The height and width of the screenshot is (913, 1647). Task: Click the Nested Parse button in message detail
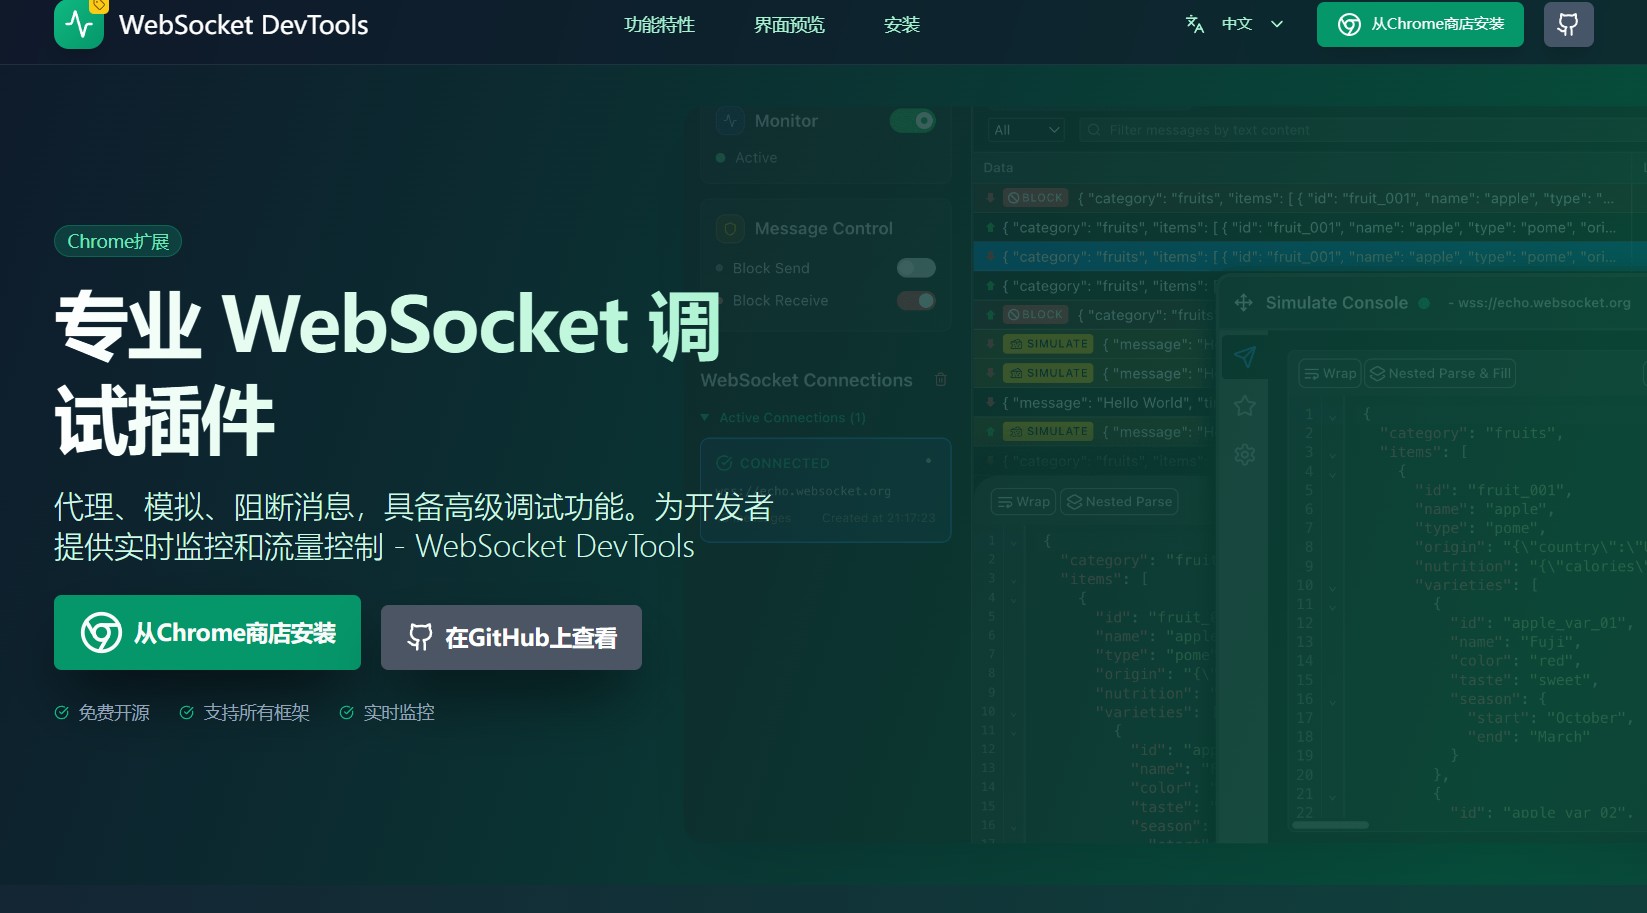1119,502
